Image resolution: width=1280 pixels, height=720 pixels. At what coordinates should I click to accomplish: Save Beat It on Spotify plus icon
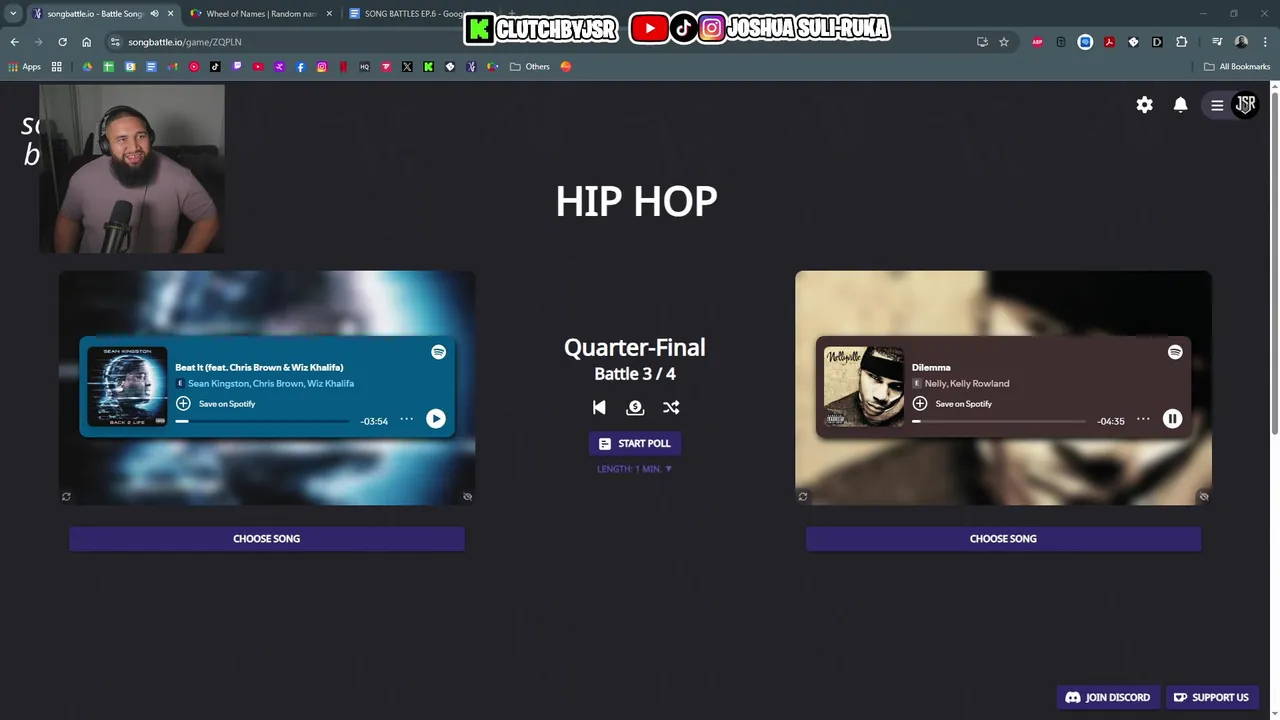pyautogui.click(x=183, y=403)
